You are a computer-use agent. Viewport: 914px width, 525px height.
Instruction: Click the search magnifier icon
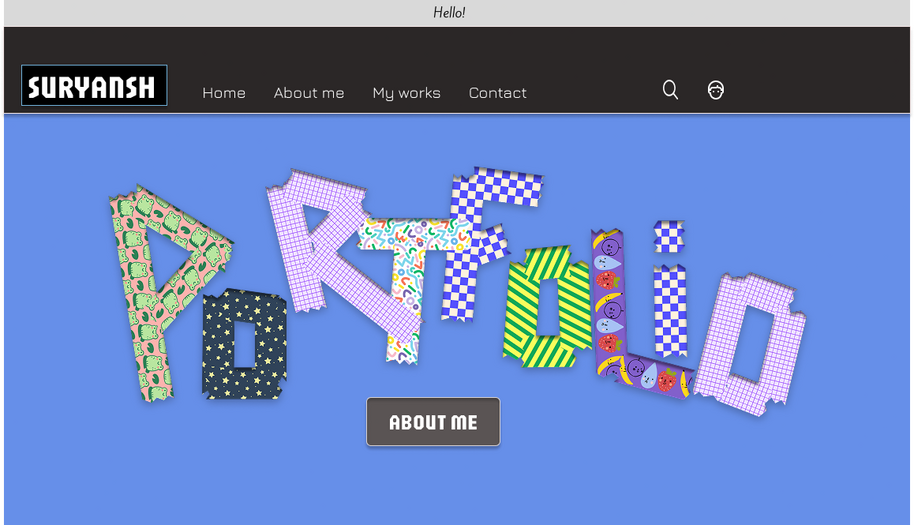[670, 90]
